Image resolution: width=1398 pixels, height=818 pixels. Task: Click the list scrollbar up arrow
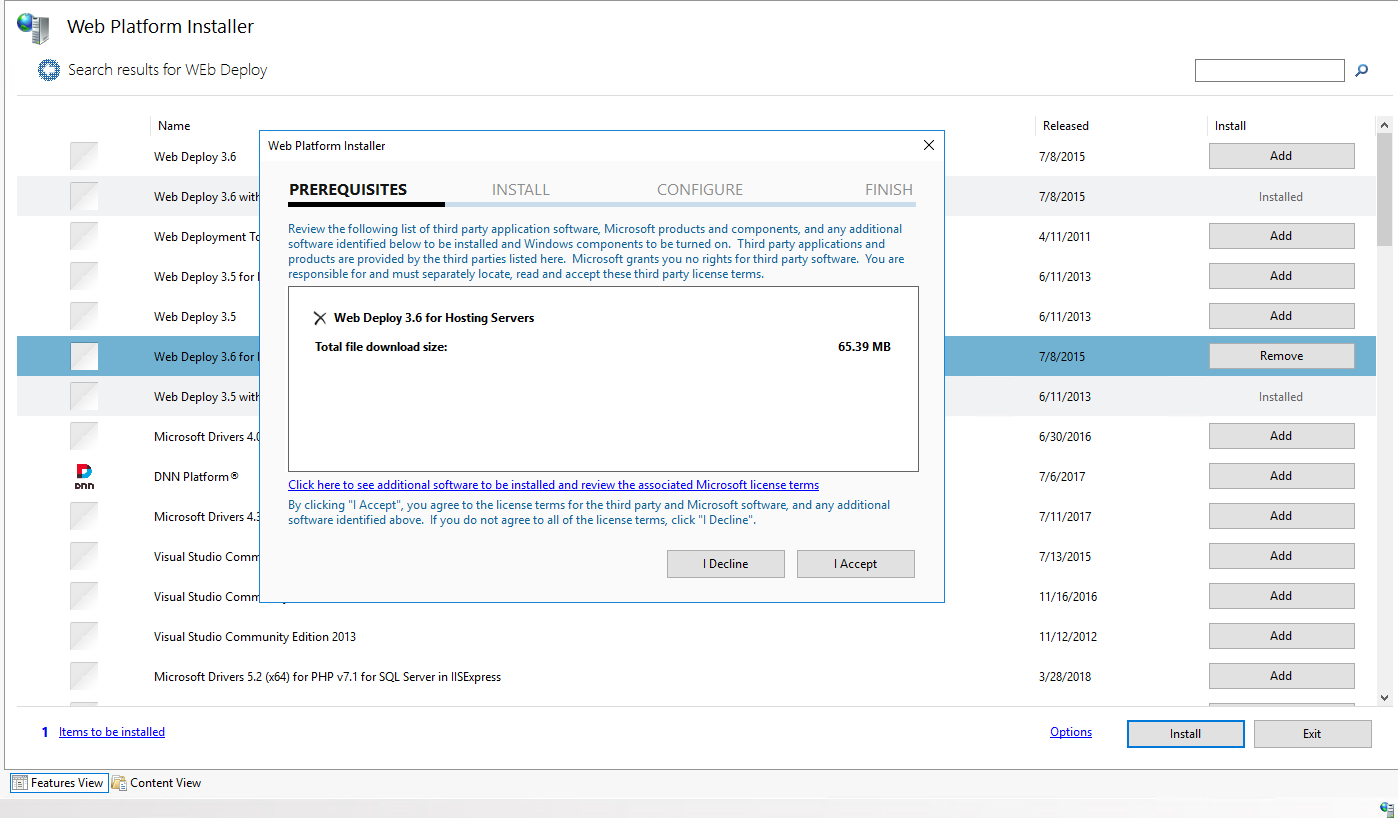1385,126
